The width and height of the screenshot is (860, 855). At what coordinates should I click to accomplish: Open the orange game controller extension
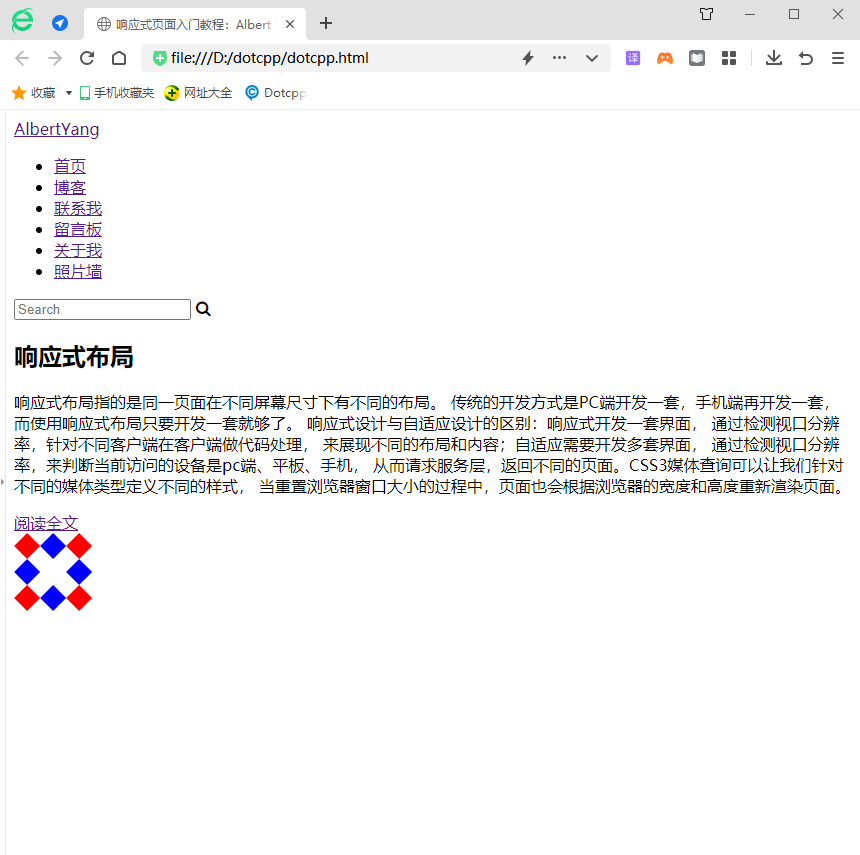click(665, 58)
